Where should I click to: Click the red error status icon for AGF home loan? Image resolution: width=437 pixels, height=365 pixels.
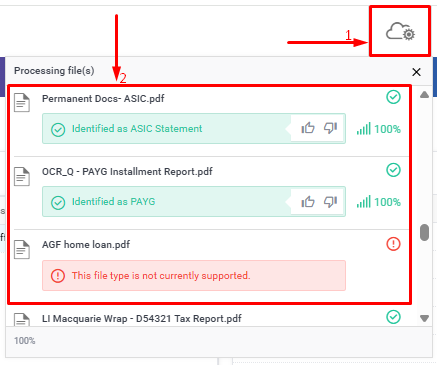393,244
